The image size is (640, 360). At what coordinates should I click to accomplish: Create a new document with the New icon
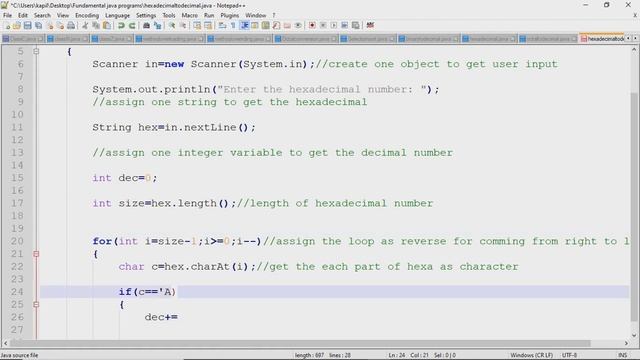[x=7, y=26]
